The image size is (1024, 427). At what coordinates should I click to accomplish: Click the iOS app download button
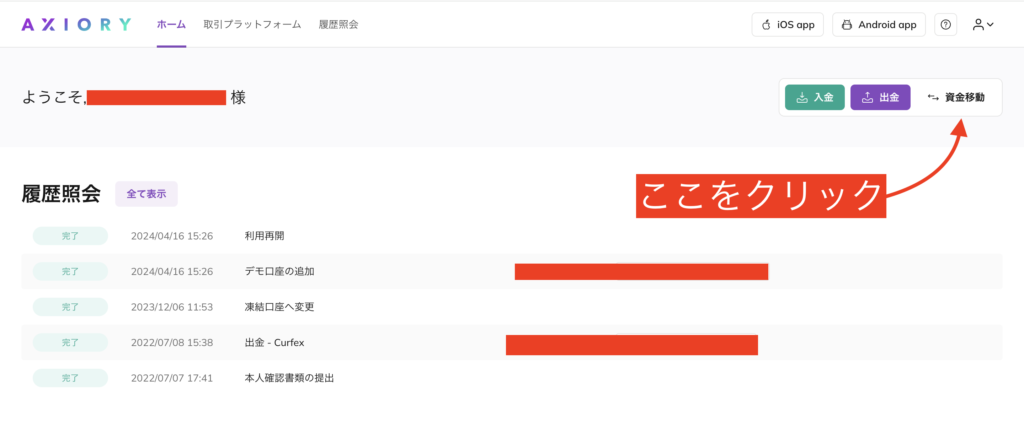[787, 24]
